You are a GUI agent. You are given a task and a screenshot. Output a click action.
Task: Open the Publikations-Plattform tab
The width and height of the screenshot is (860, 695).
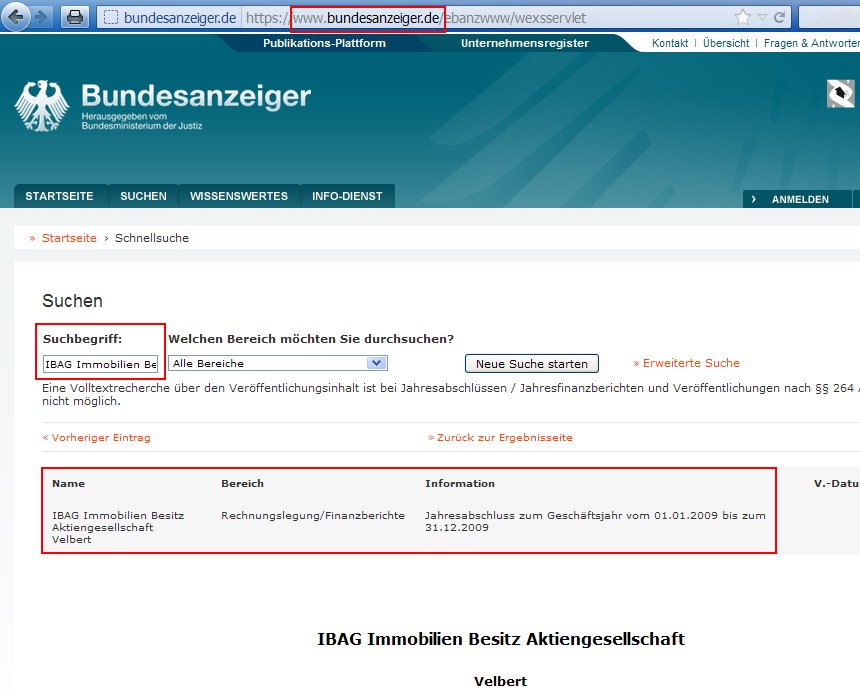[324, 43]
